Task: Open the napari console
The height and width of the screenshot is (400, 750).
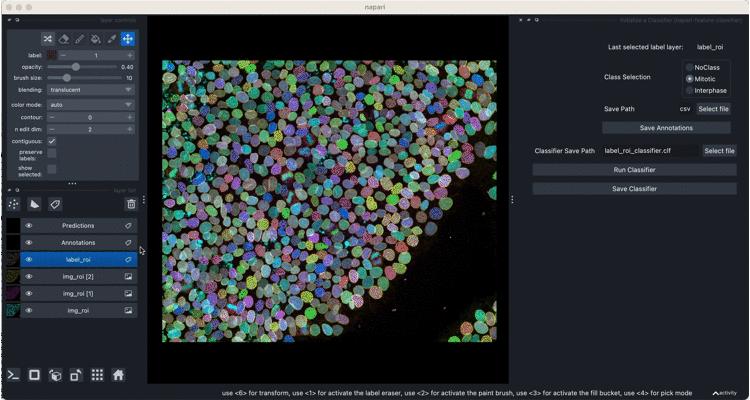Action: [x=13, y=375]
